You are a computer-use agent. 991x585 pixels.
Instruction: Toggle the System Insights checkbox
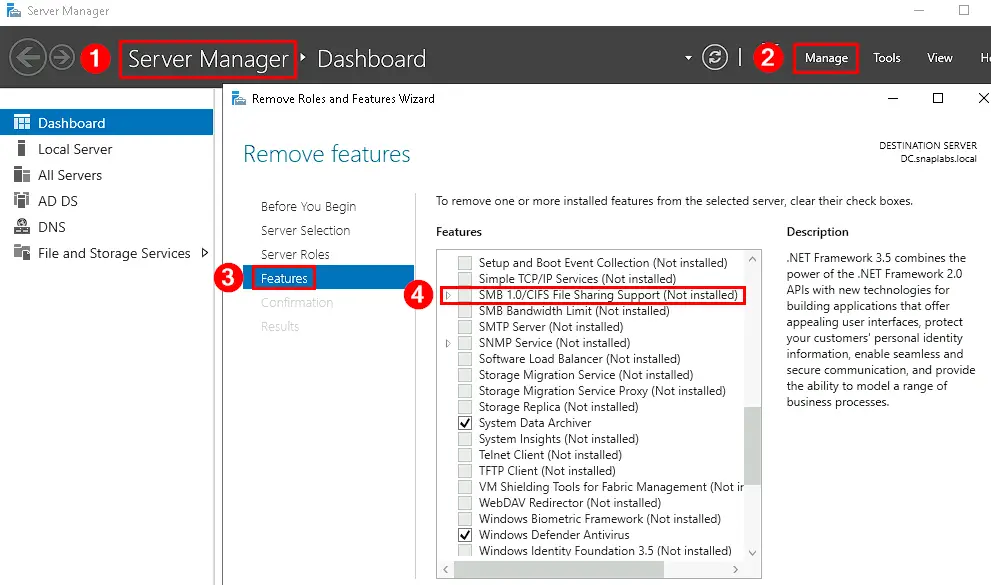[465, 438]
